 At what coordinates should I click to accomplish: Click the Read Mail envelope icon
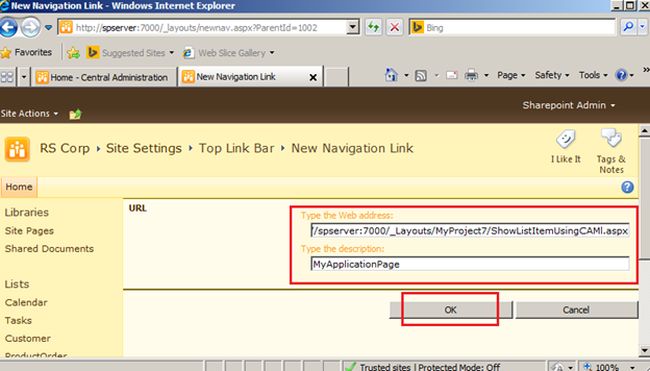[x=451, y=75]
